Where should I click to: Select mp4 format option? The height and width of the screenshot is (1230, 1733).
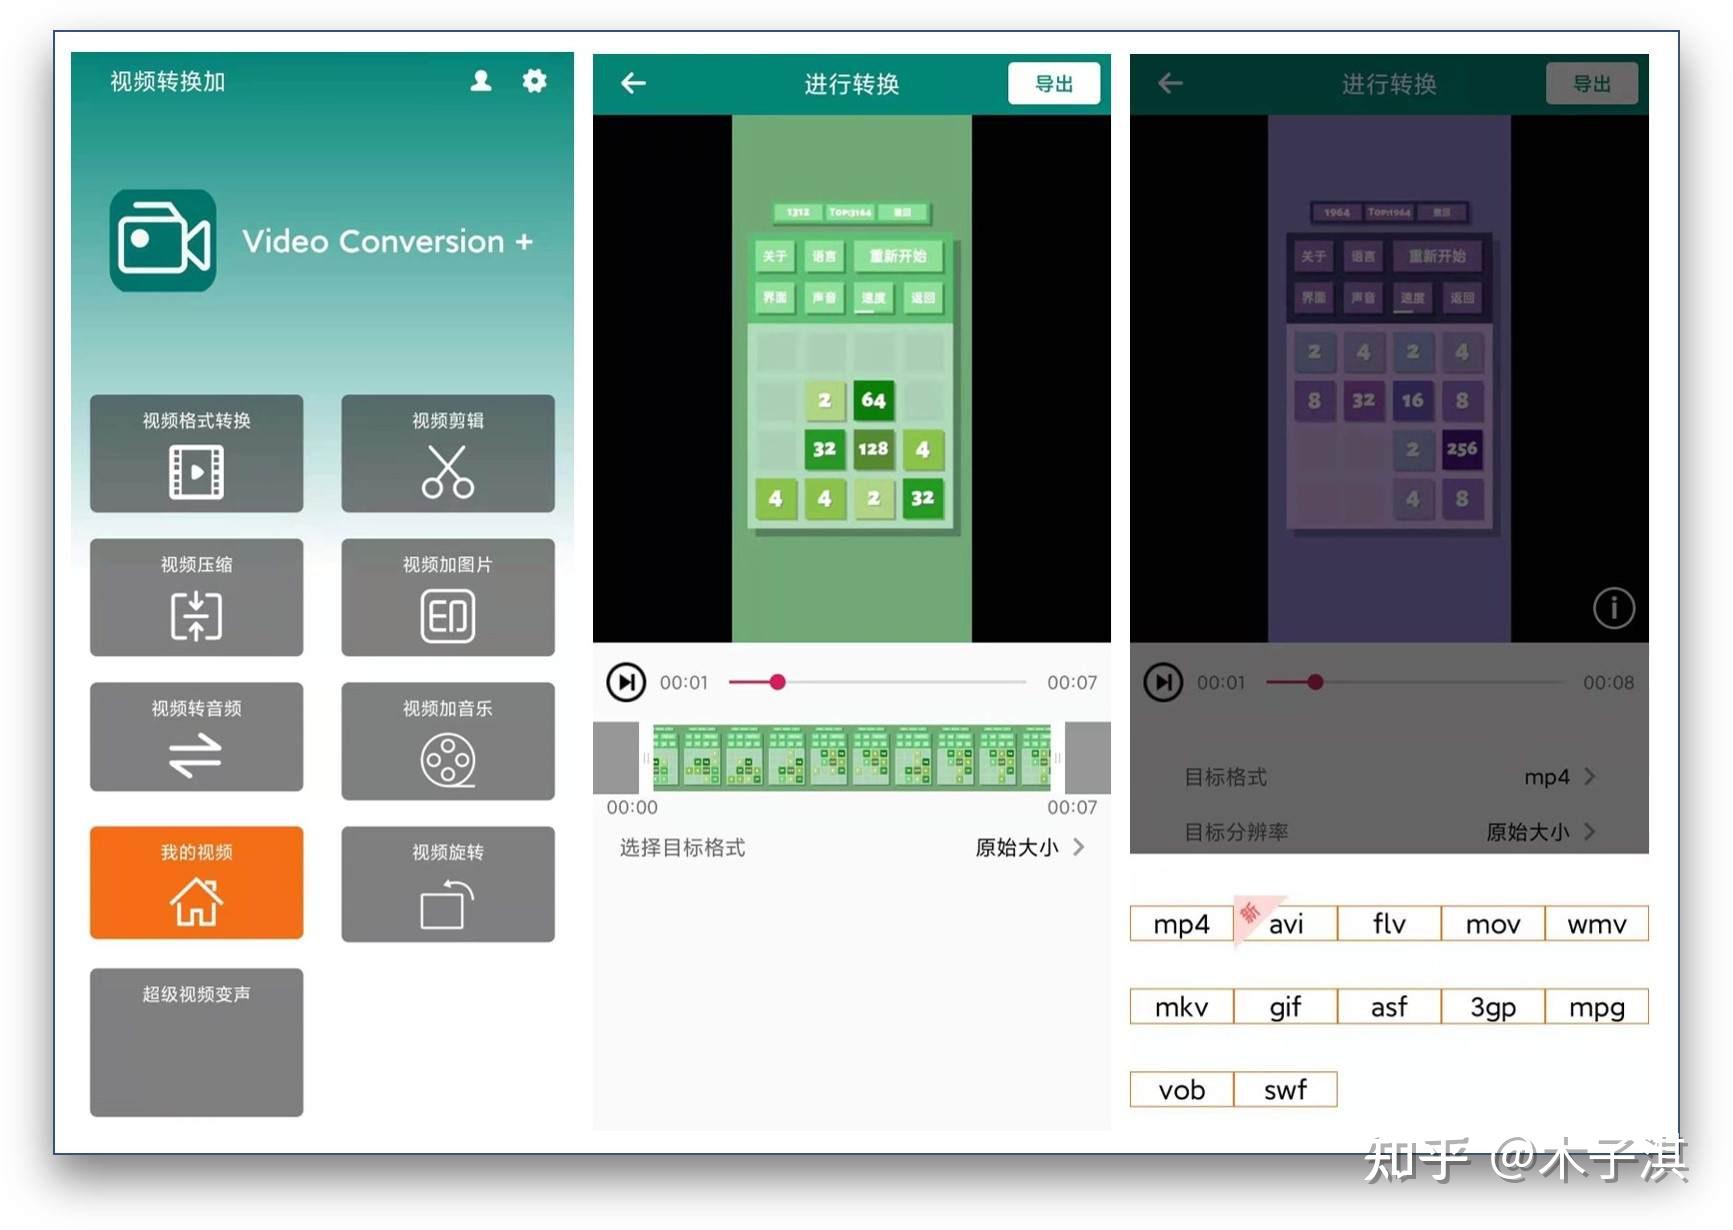(x=1181, y=923)
